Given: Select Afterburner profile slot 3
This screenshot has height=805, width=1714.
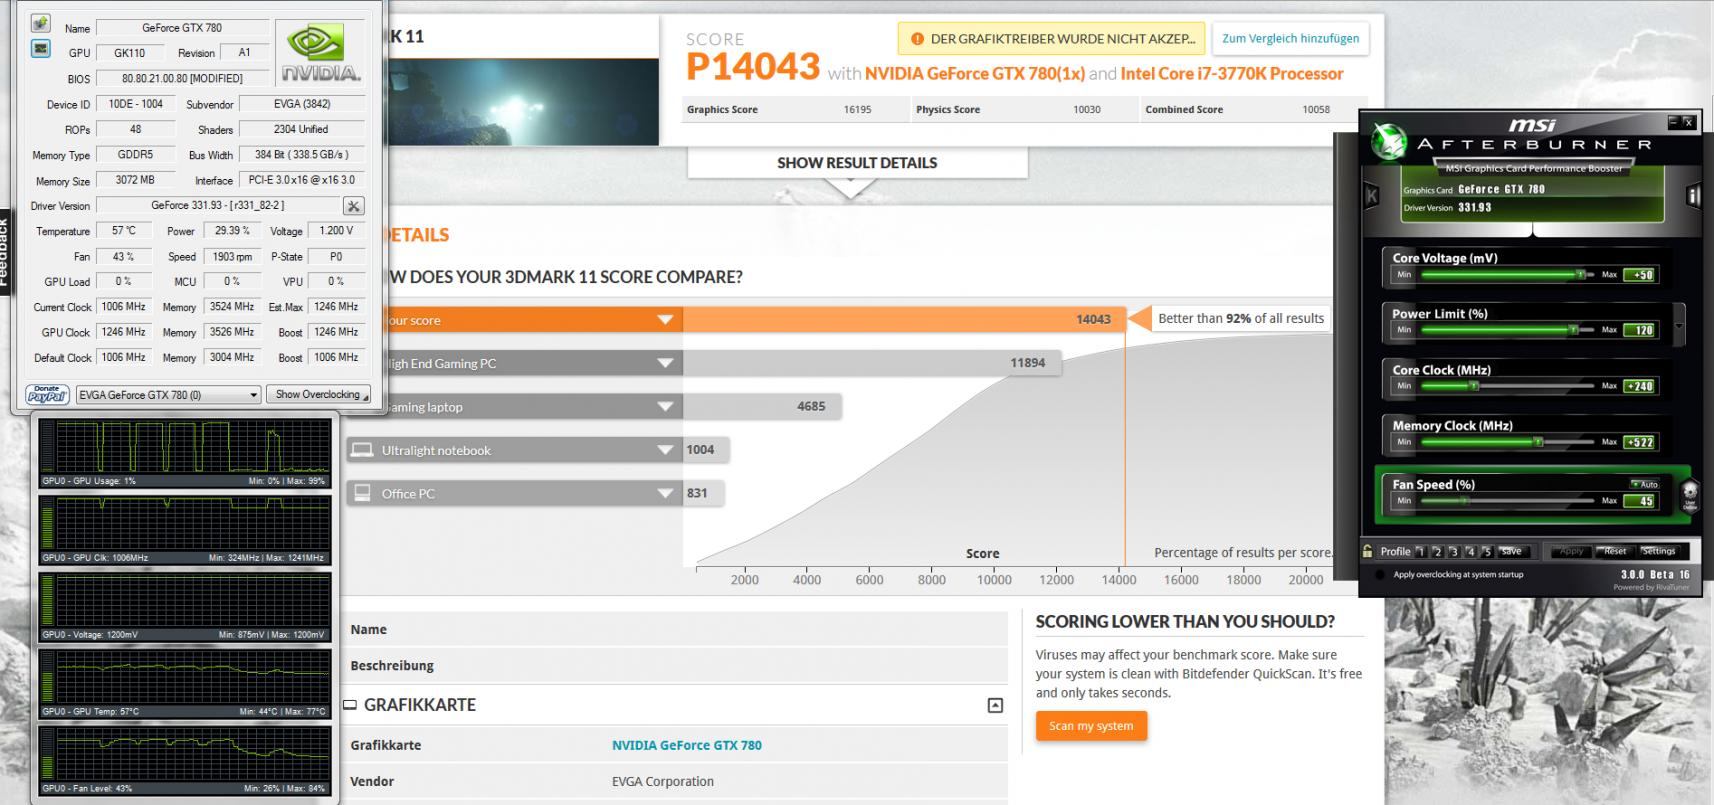Looking at the screenshot, I should [1454, 551].
